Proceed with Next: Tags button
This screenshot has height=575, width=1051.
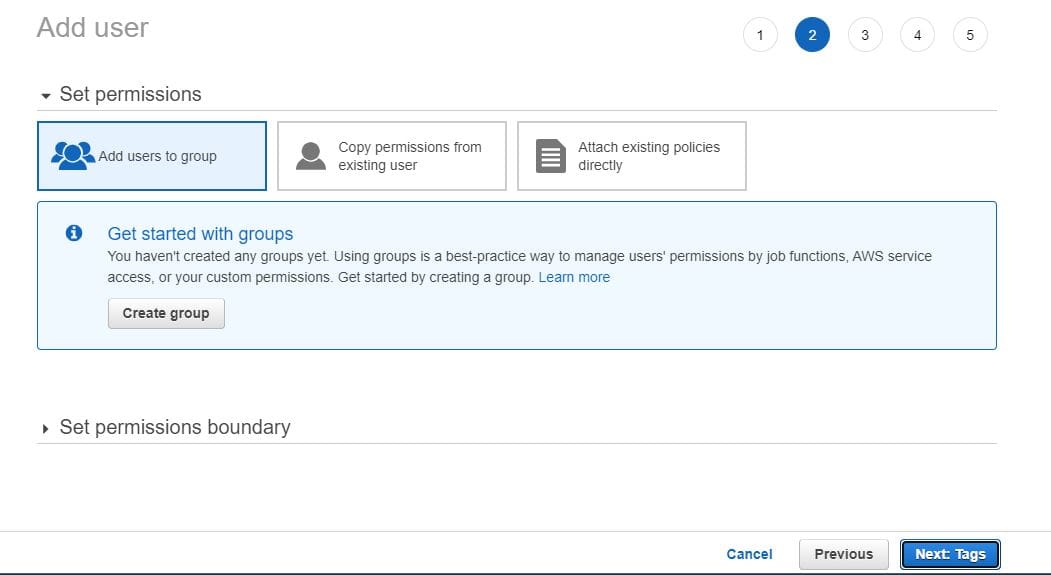(950, 554)
